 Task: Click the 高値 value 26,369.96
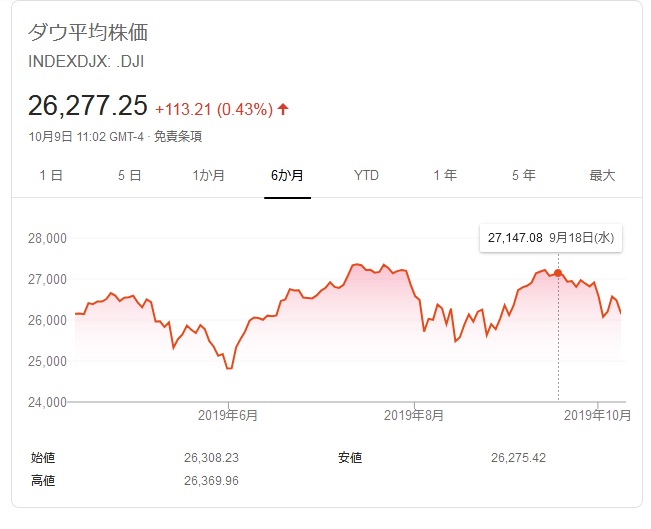click(x=211, y=480)
